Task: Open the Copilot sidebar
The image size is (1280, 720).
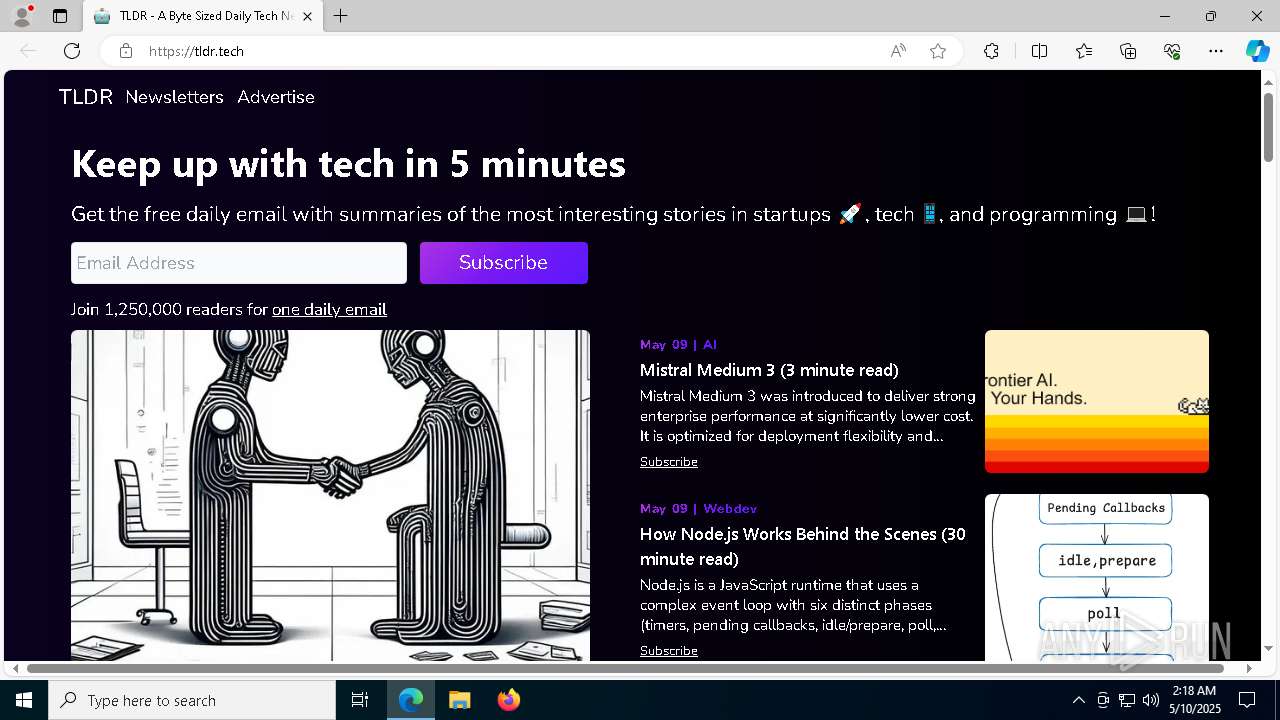Action: [1257, 51]
